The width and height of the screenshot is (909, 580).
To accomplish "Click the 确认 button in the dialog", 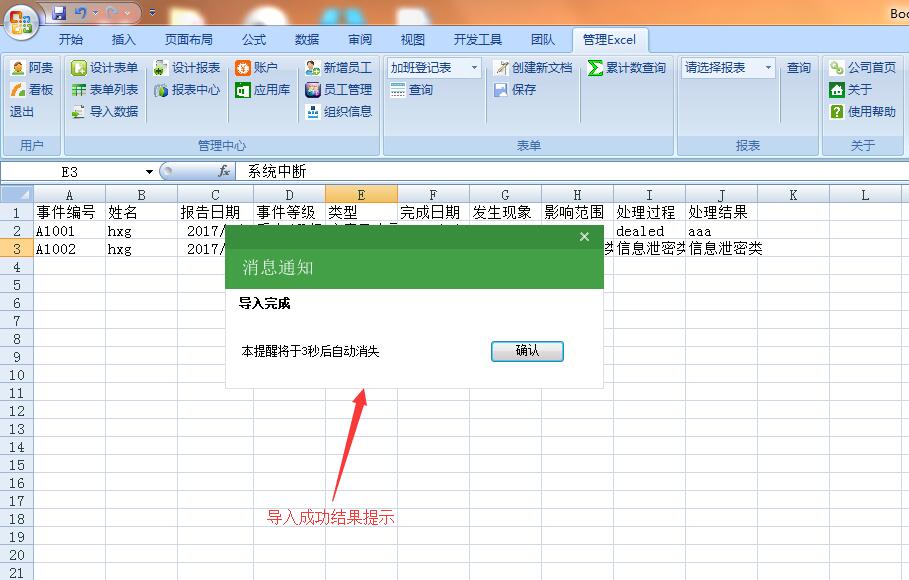I will (x=527, y=351).
